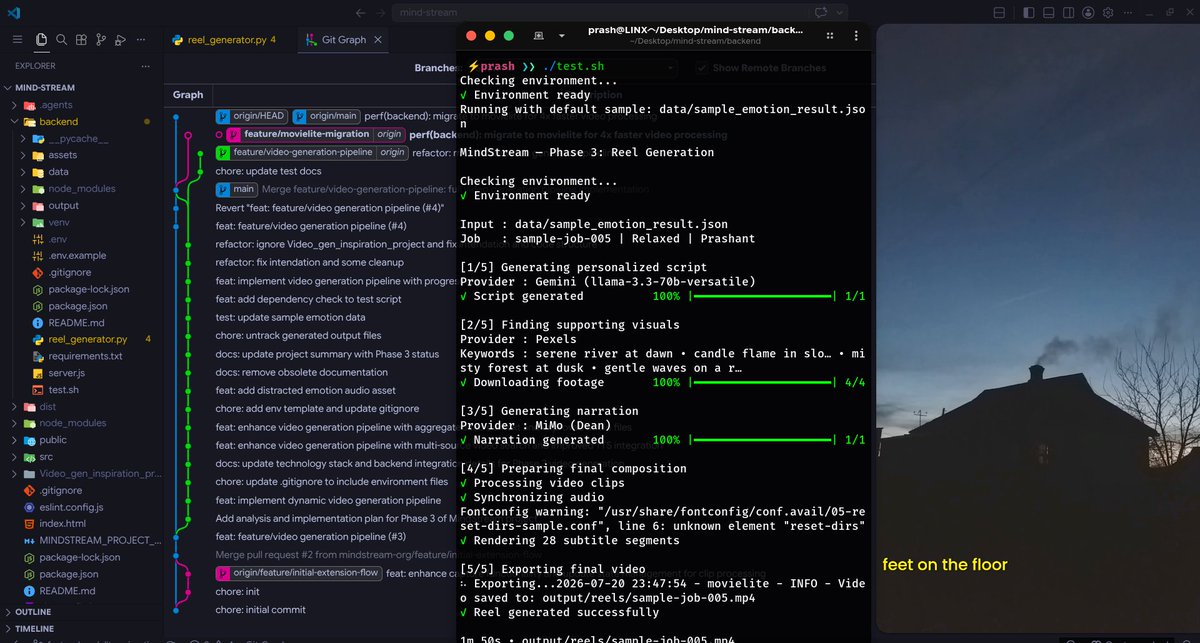Open requirements.txt file
The height and width of the screenshot is (643, 1200).
pyautogui.click(x=82, y=356)
